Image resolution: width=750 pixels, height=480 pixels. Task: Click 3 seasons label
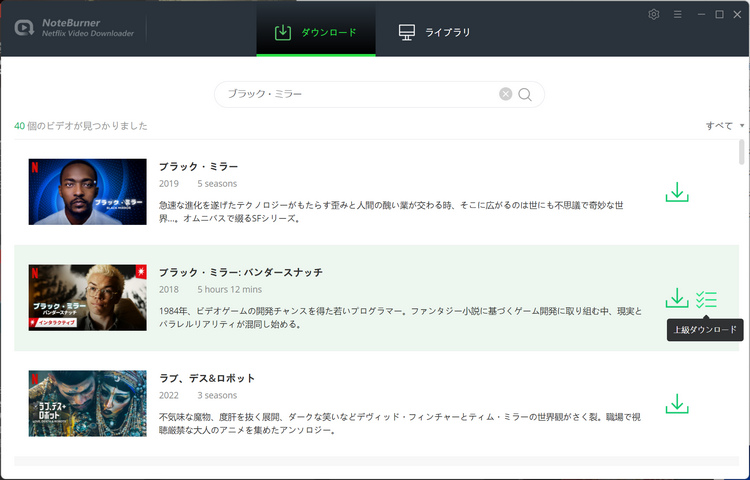click(217, 395)
